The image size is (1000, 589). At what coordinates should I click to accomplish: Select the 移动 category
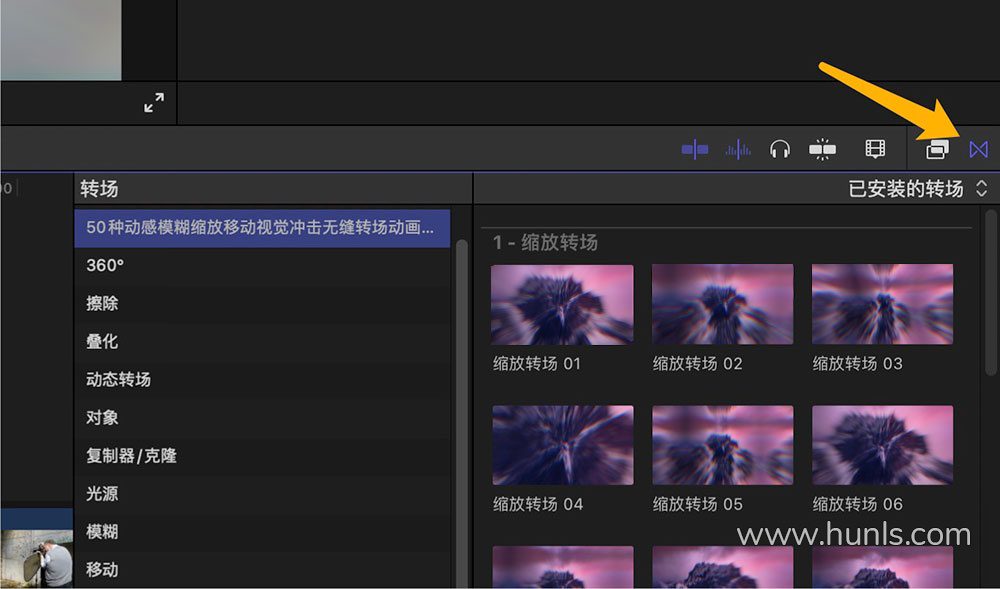tap(262, 569)
